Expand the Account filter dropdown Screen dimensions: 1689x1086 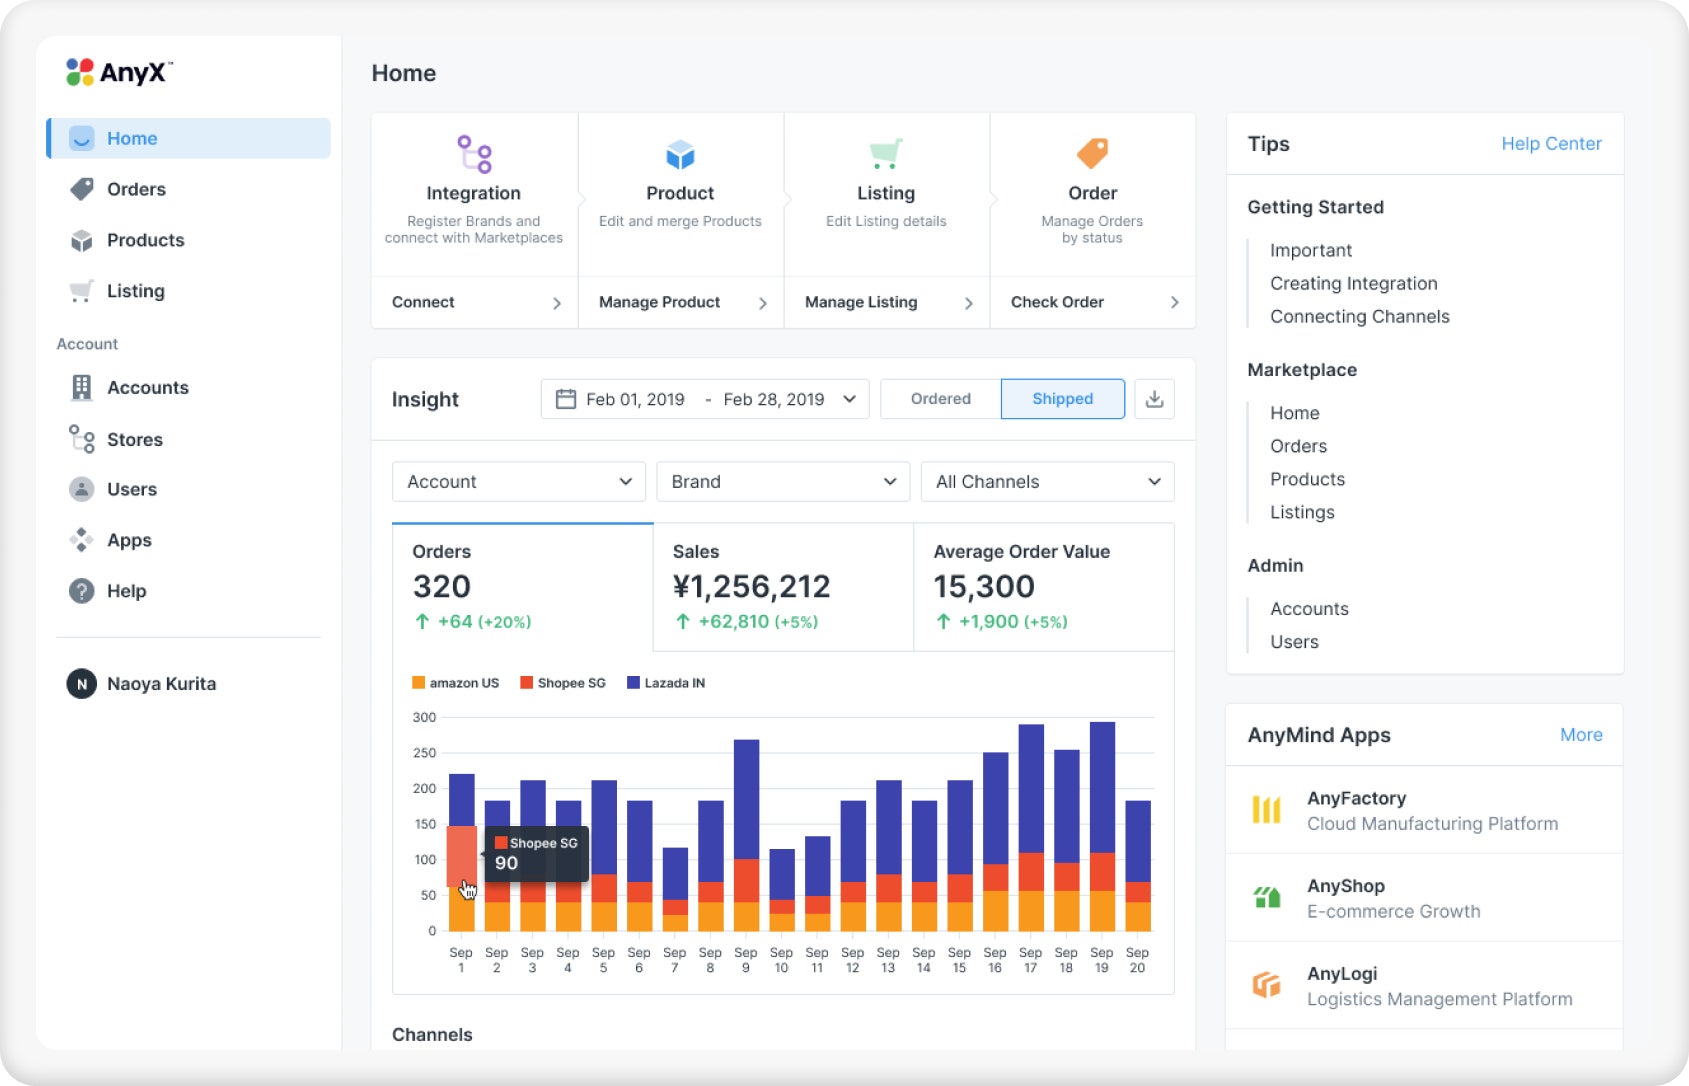click(x=519, y=482)
